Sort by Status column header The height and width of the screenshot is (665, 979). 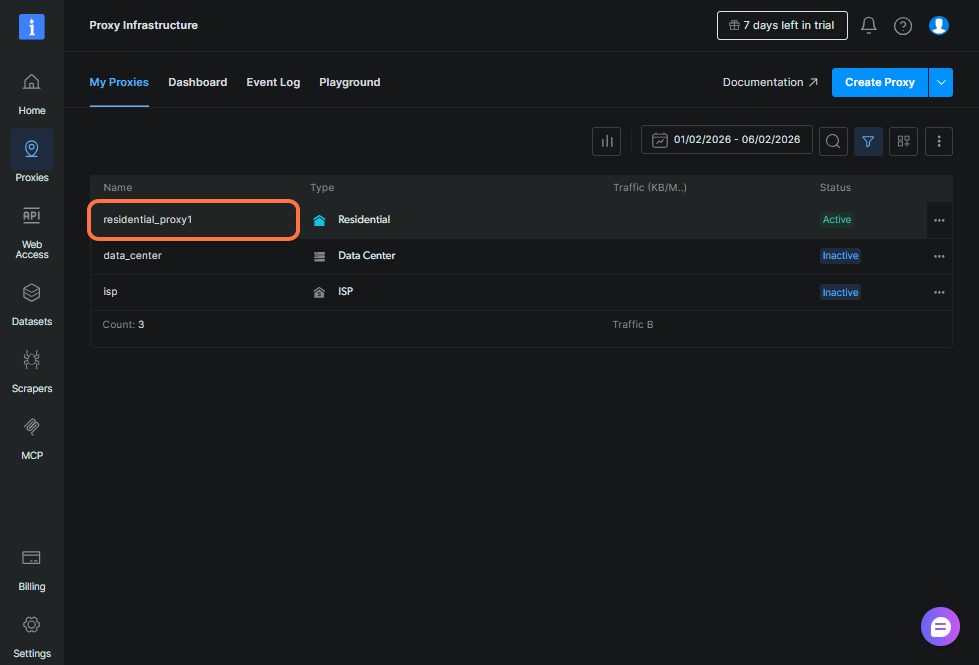point(835,187)
